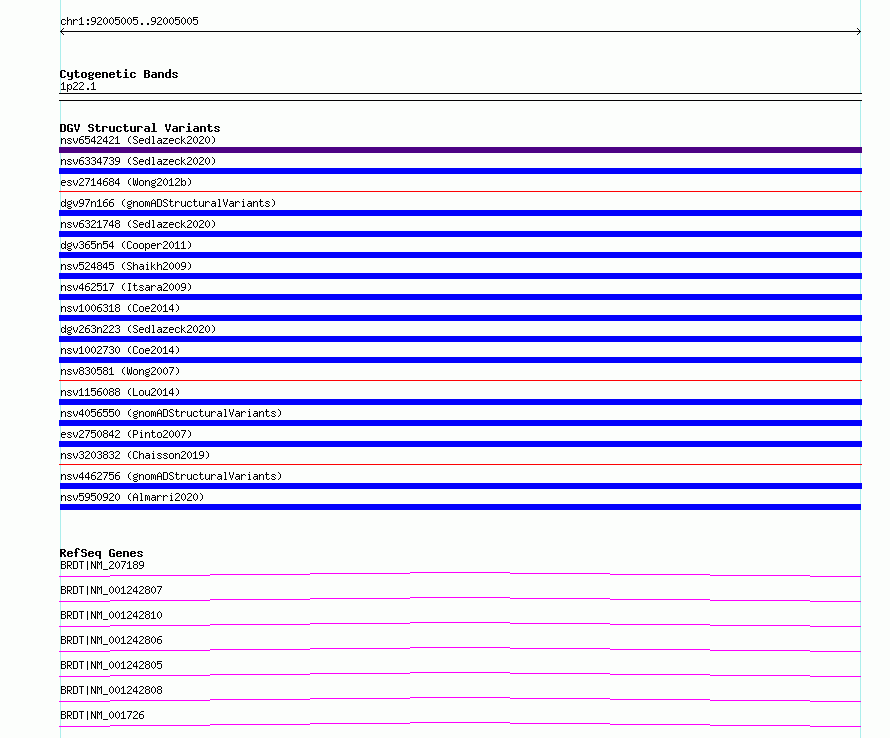Screen dimensions: 890x738
Task: Click the blue bar under dgv263n223
Action: click(x=460, y=339)
